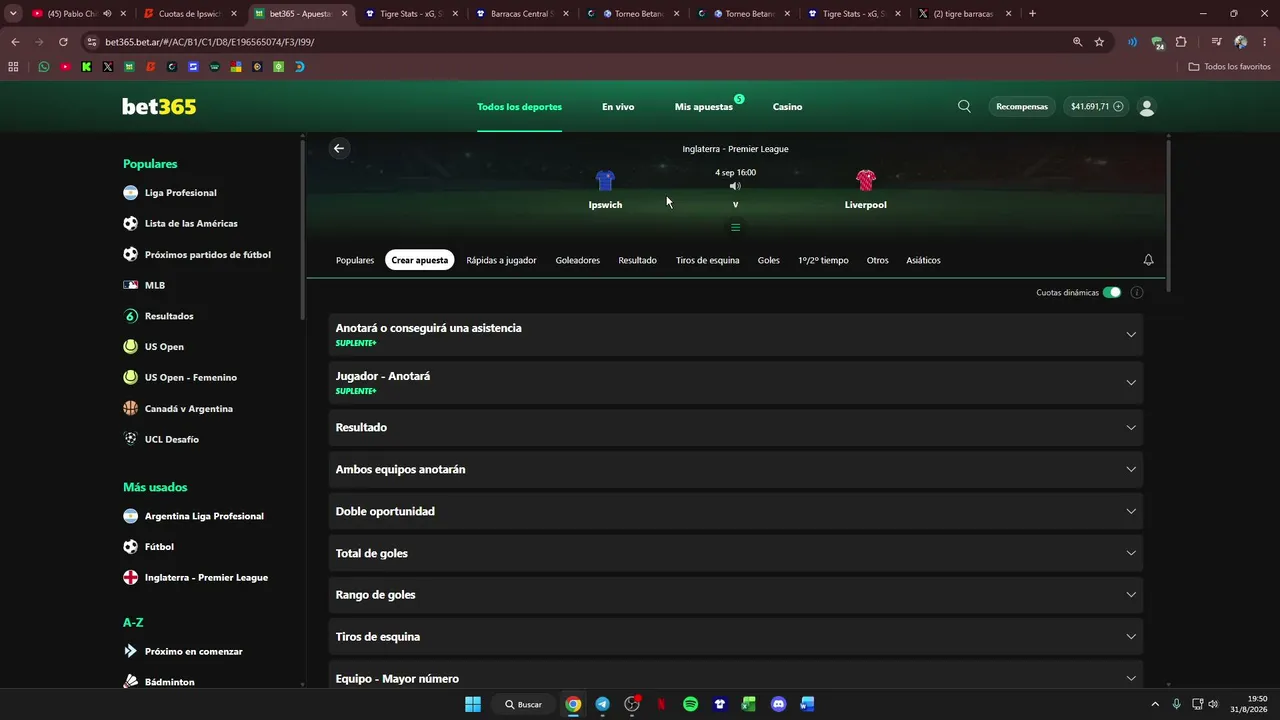Open the match menu hamburger icon
The height and width of the screenshot is (720, 1280).
pyautogui.click(x=735, y=227)
